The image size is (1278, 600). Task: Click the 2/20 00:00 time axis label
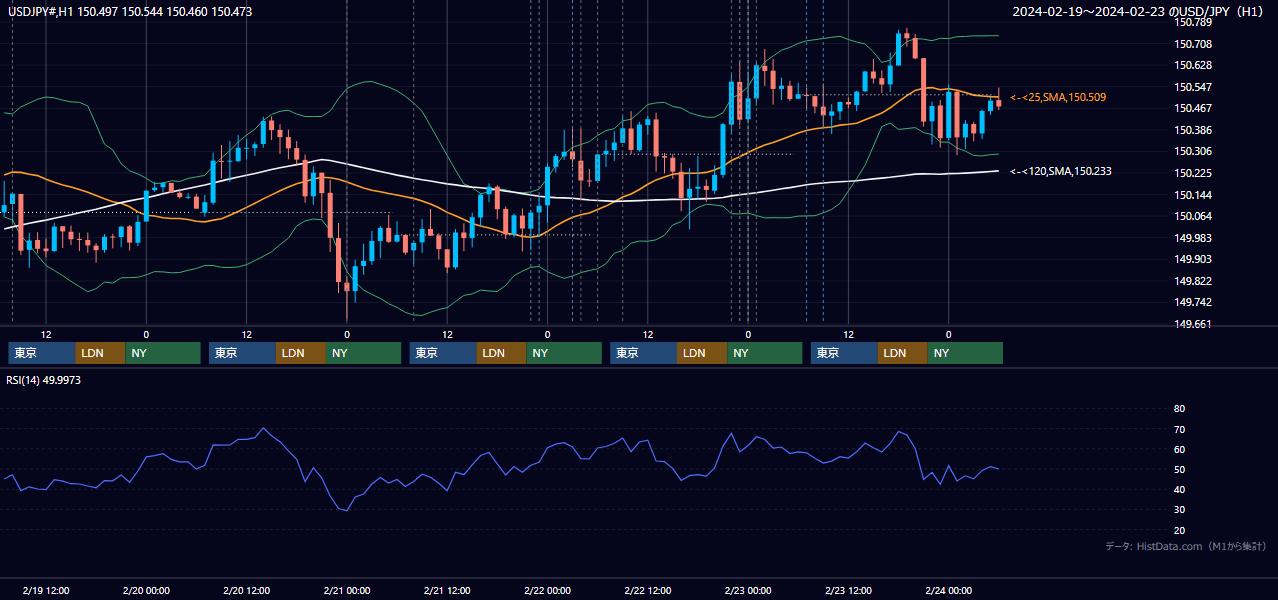tap(146, 590)
